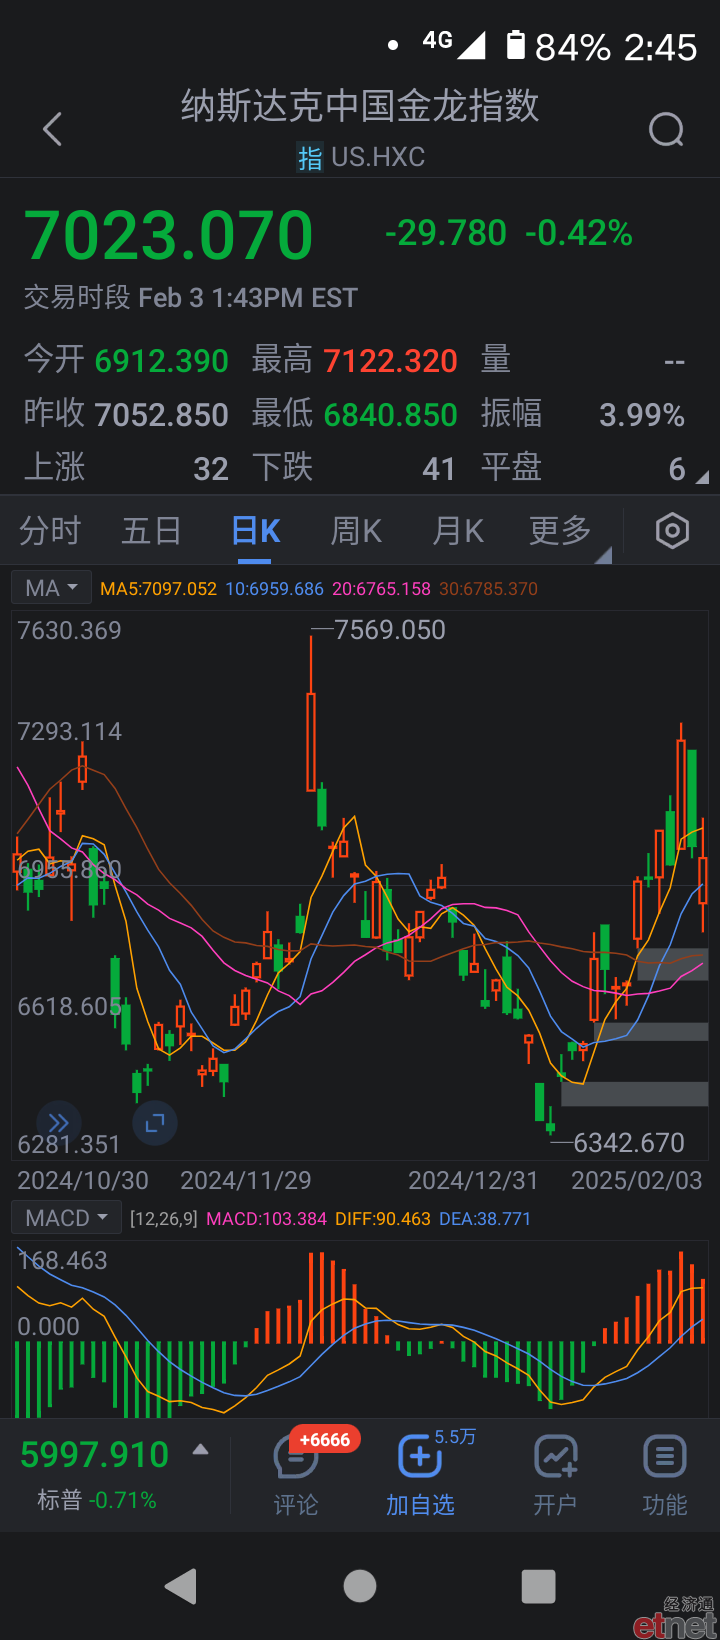Tap the 2024/10/30 date label
Screen dimensions: 720x1640
[x=83, y=1181]
